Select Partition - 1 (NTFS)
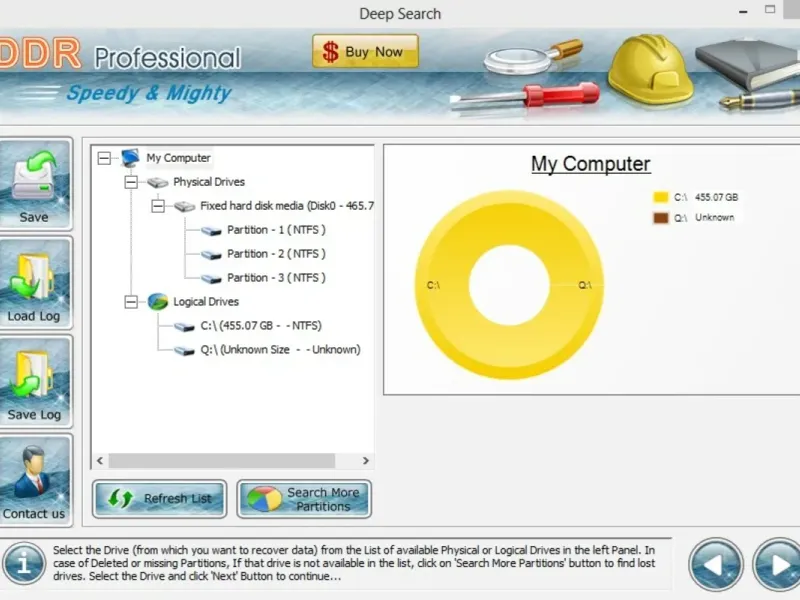Image resolution: width=800 pixels, height=600 pixels. point(277,230)
